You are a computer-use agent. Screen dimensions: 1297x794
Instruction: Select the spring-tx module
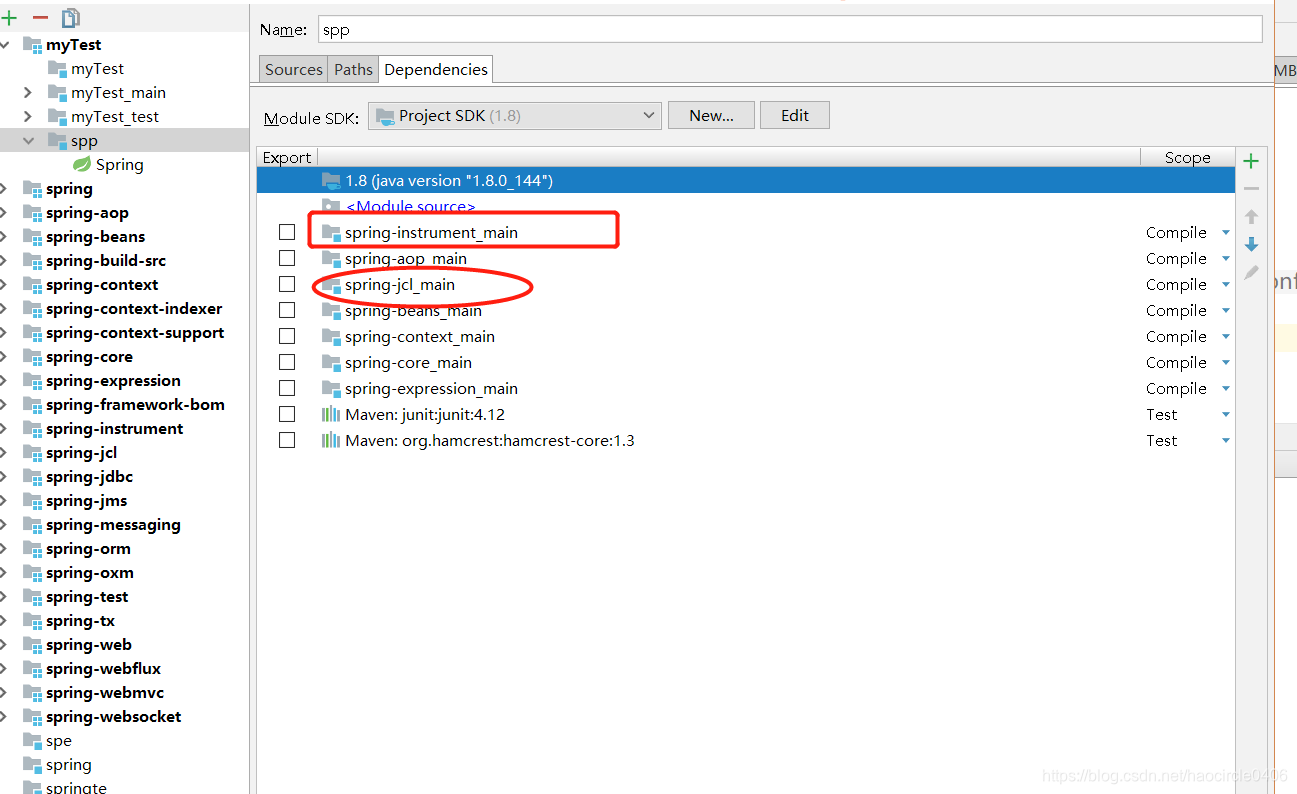click(x=80, y=621)
